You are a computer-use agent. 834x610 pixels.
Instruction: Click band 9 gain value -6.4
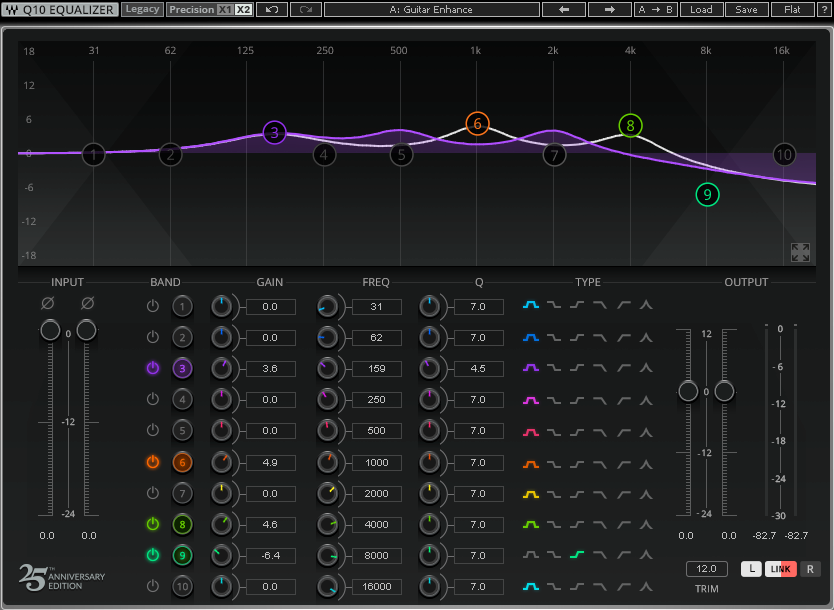point(270,555)
